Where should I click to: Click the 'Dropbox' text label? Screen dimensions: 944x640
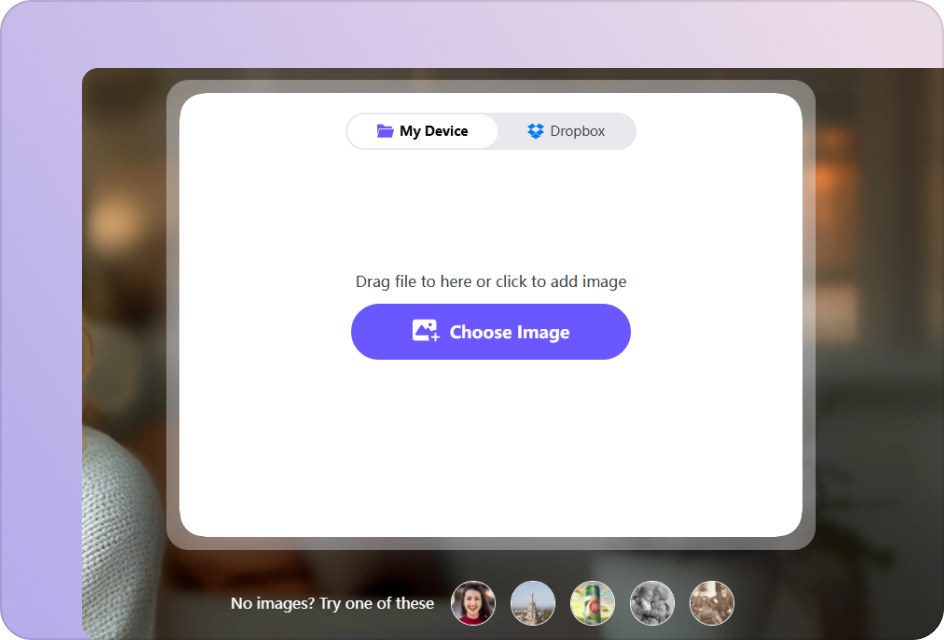tap(577, 131)
